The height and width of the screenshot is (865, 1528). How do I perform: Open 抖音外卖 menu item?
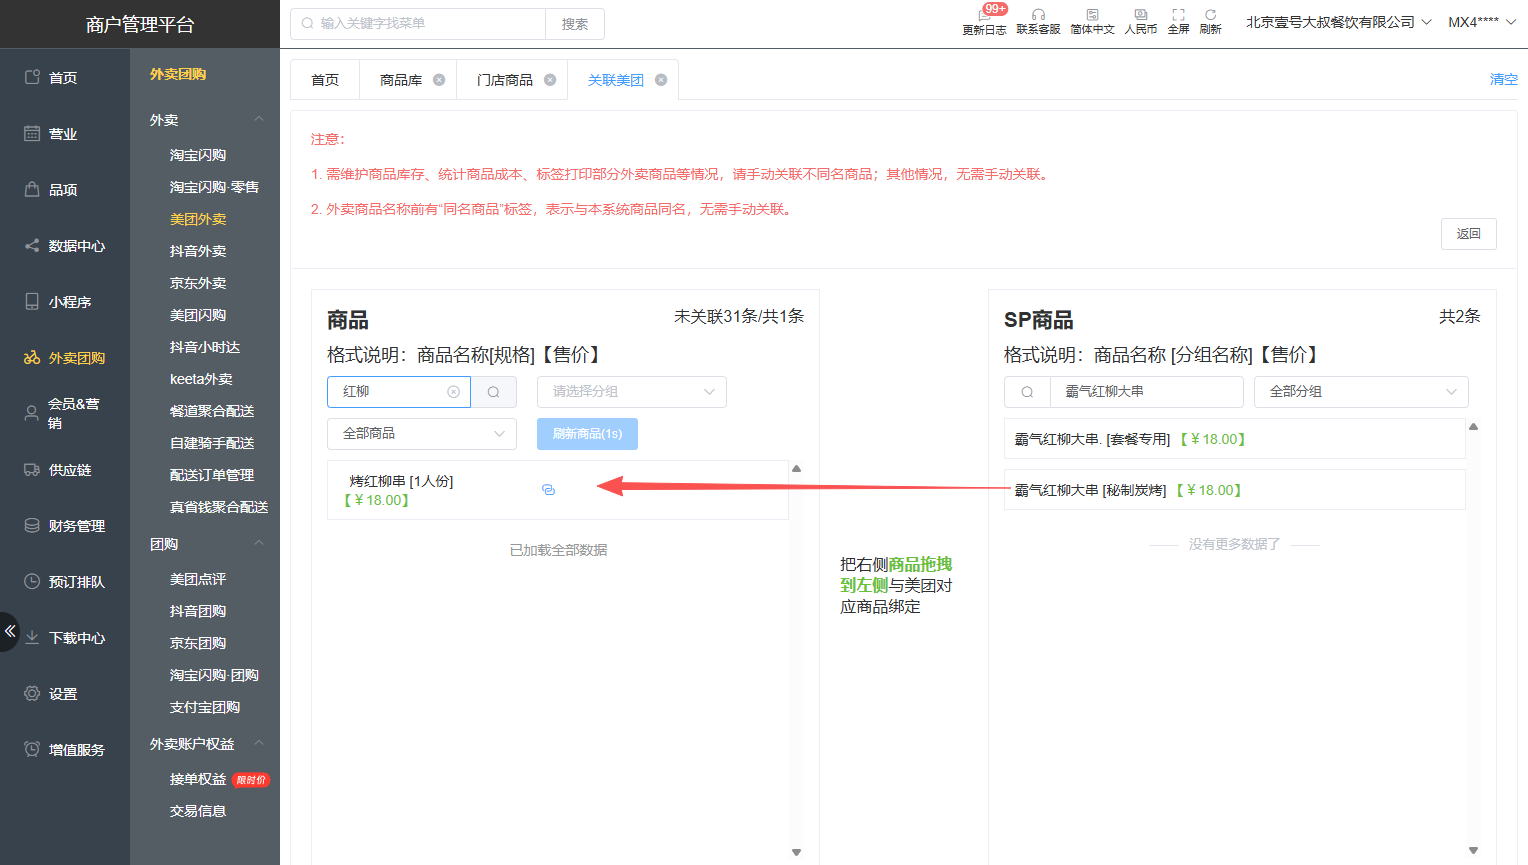click(198, 251)
